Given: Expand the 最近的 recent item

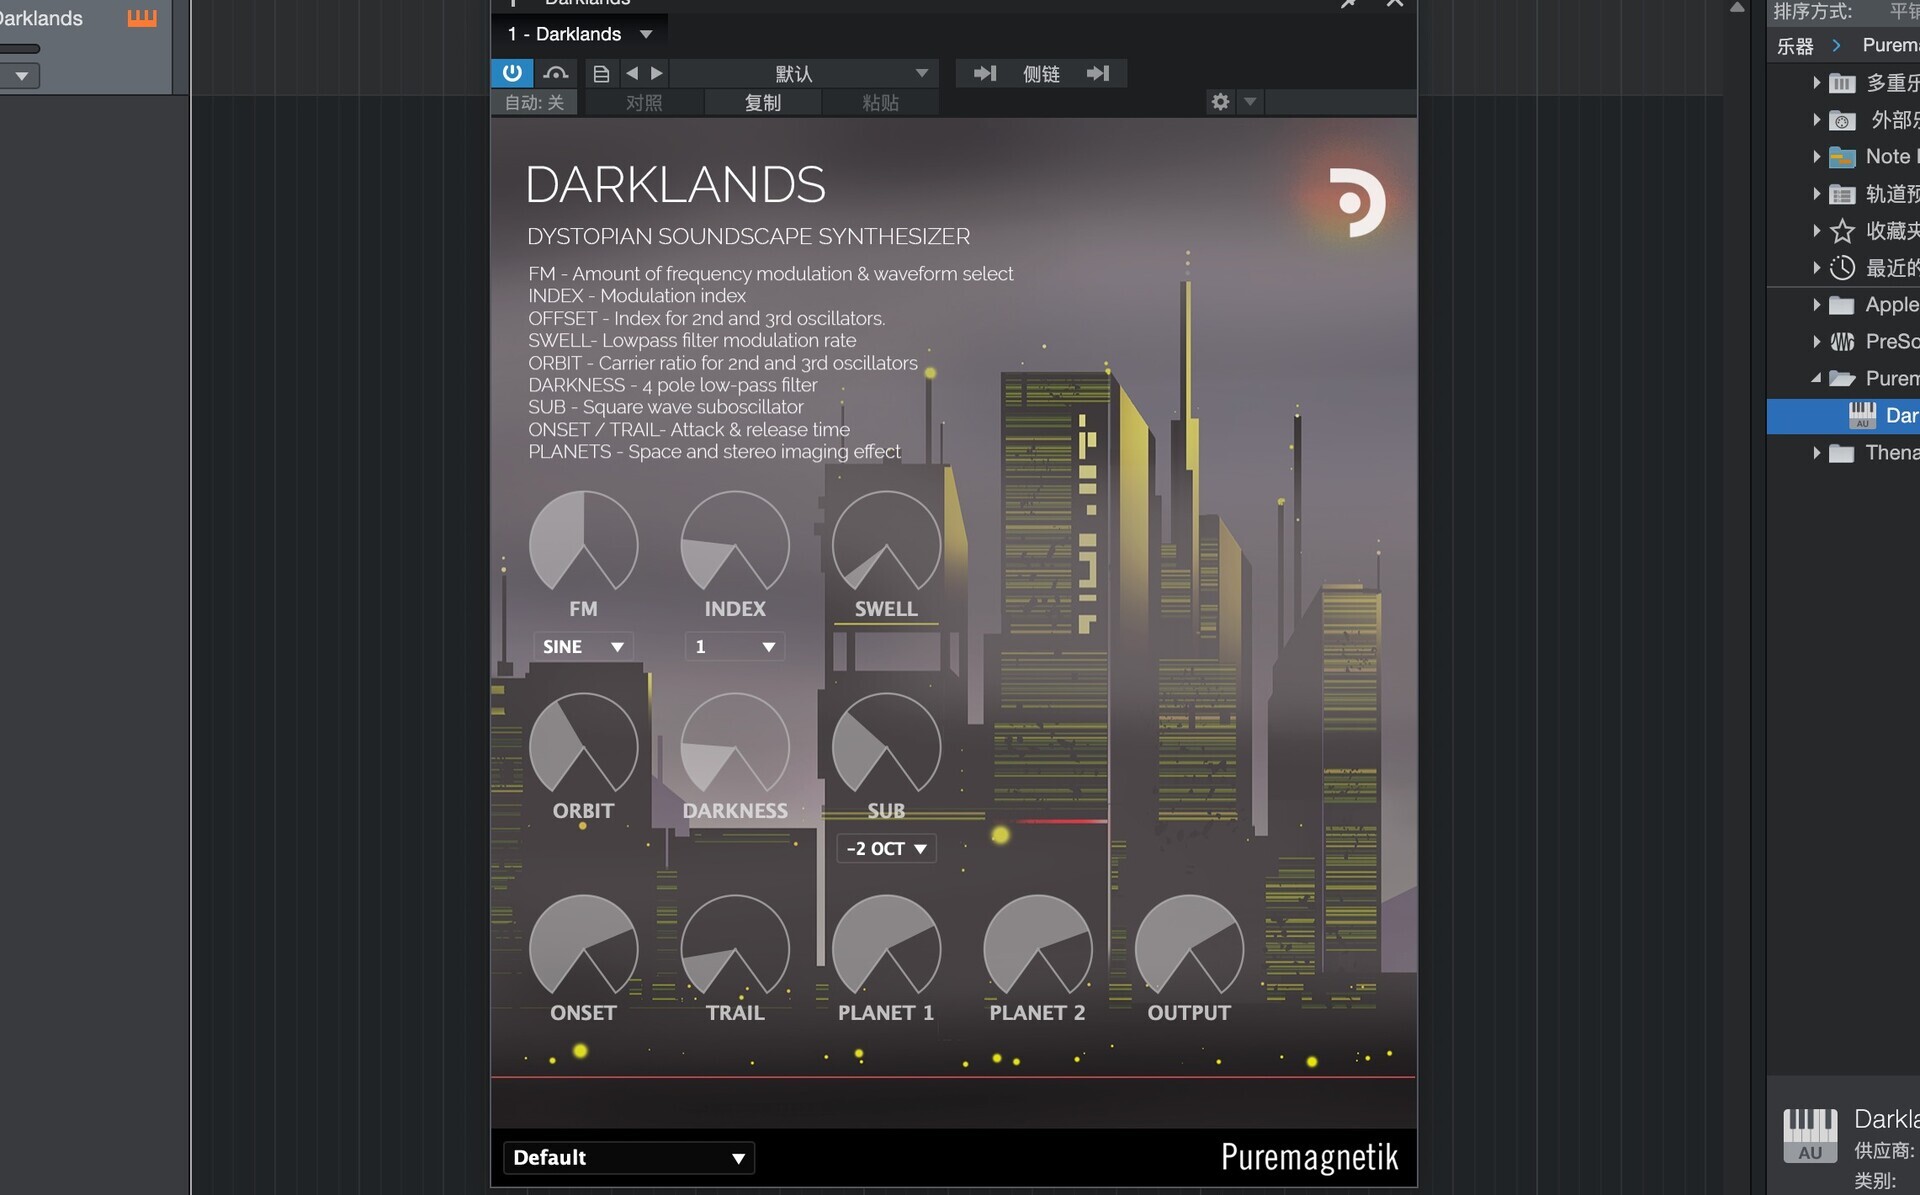Looking at the screenshot, I should click(1816, 268).
